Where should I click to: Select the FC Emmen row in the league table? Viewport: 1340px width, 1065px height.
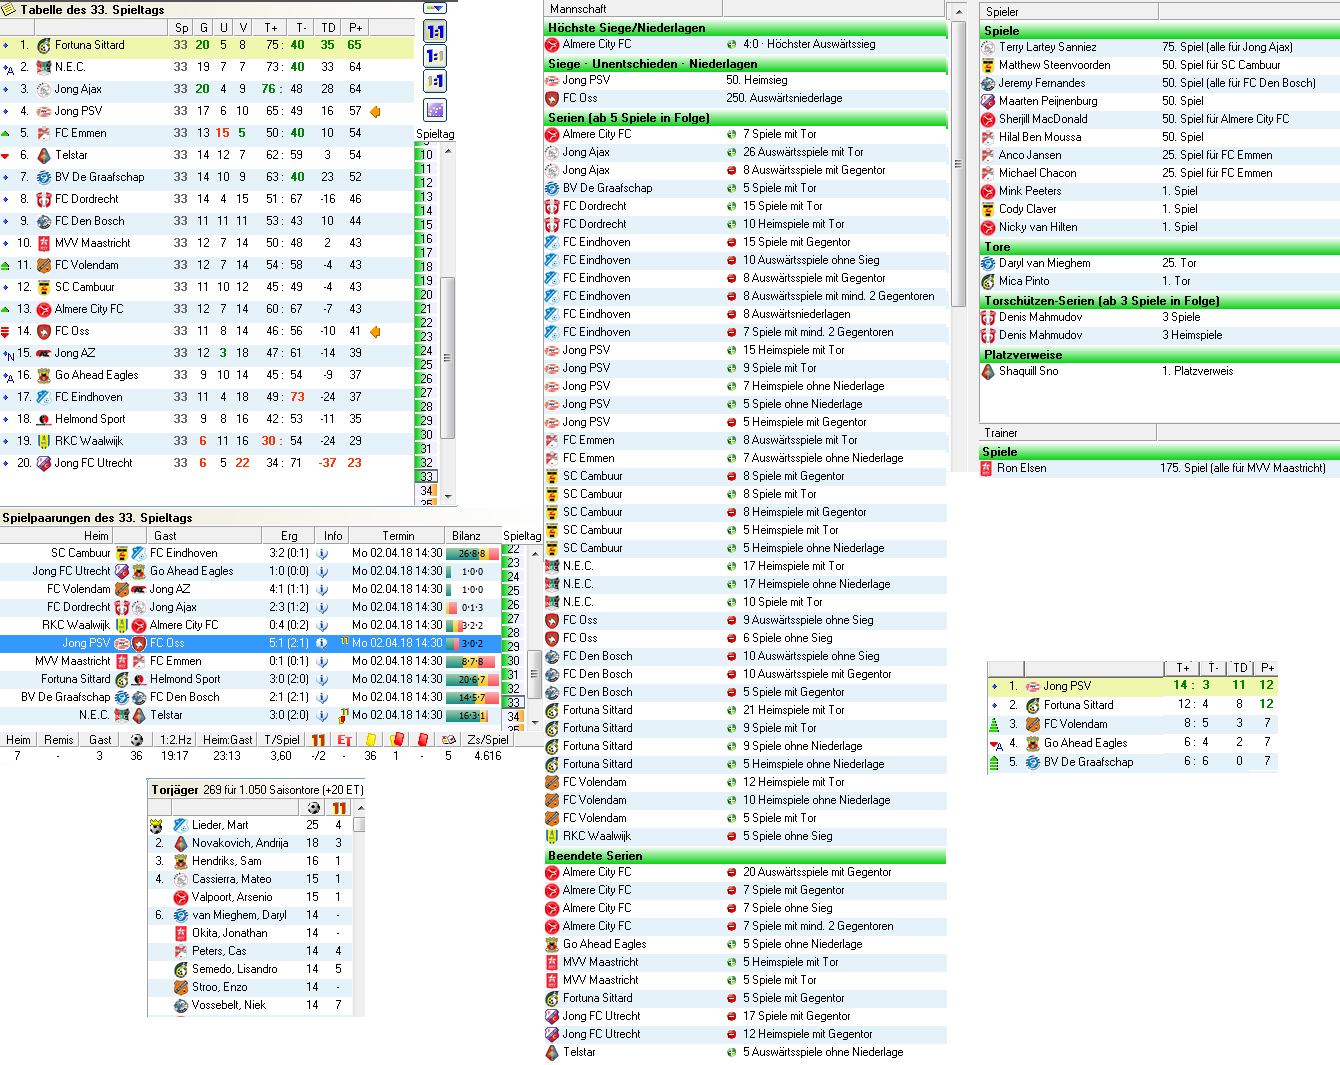[x=207, y=133]
